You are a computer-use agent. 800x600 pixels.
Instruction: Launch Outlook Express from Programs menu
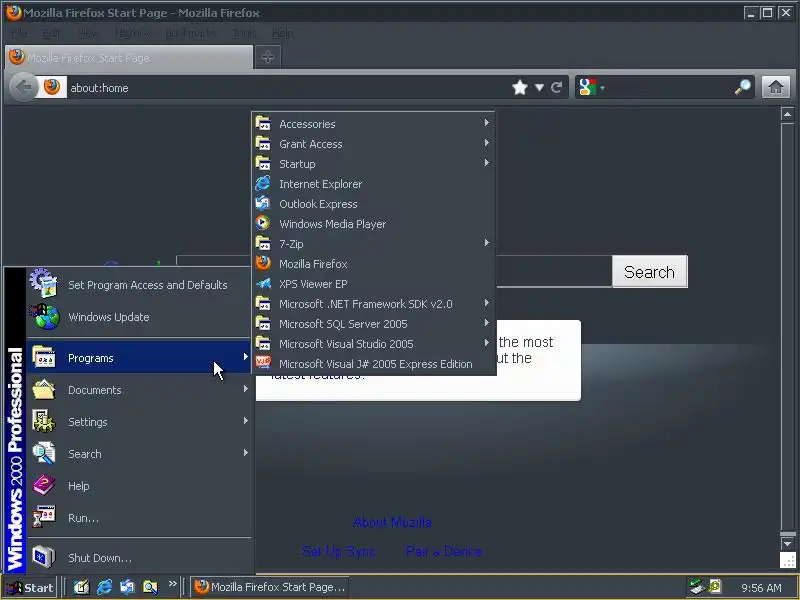373,204
